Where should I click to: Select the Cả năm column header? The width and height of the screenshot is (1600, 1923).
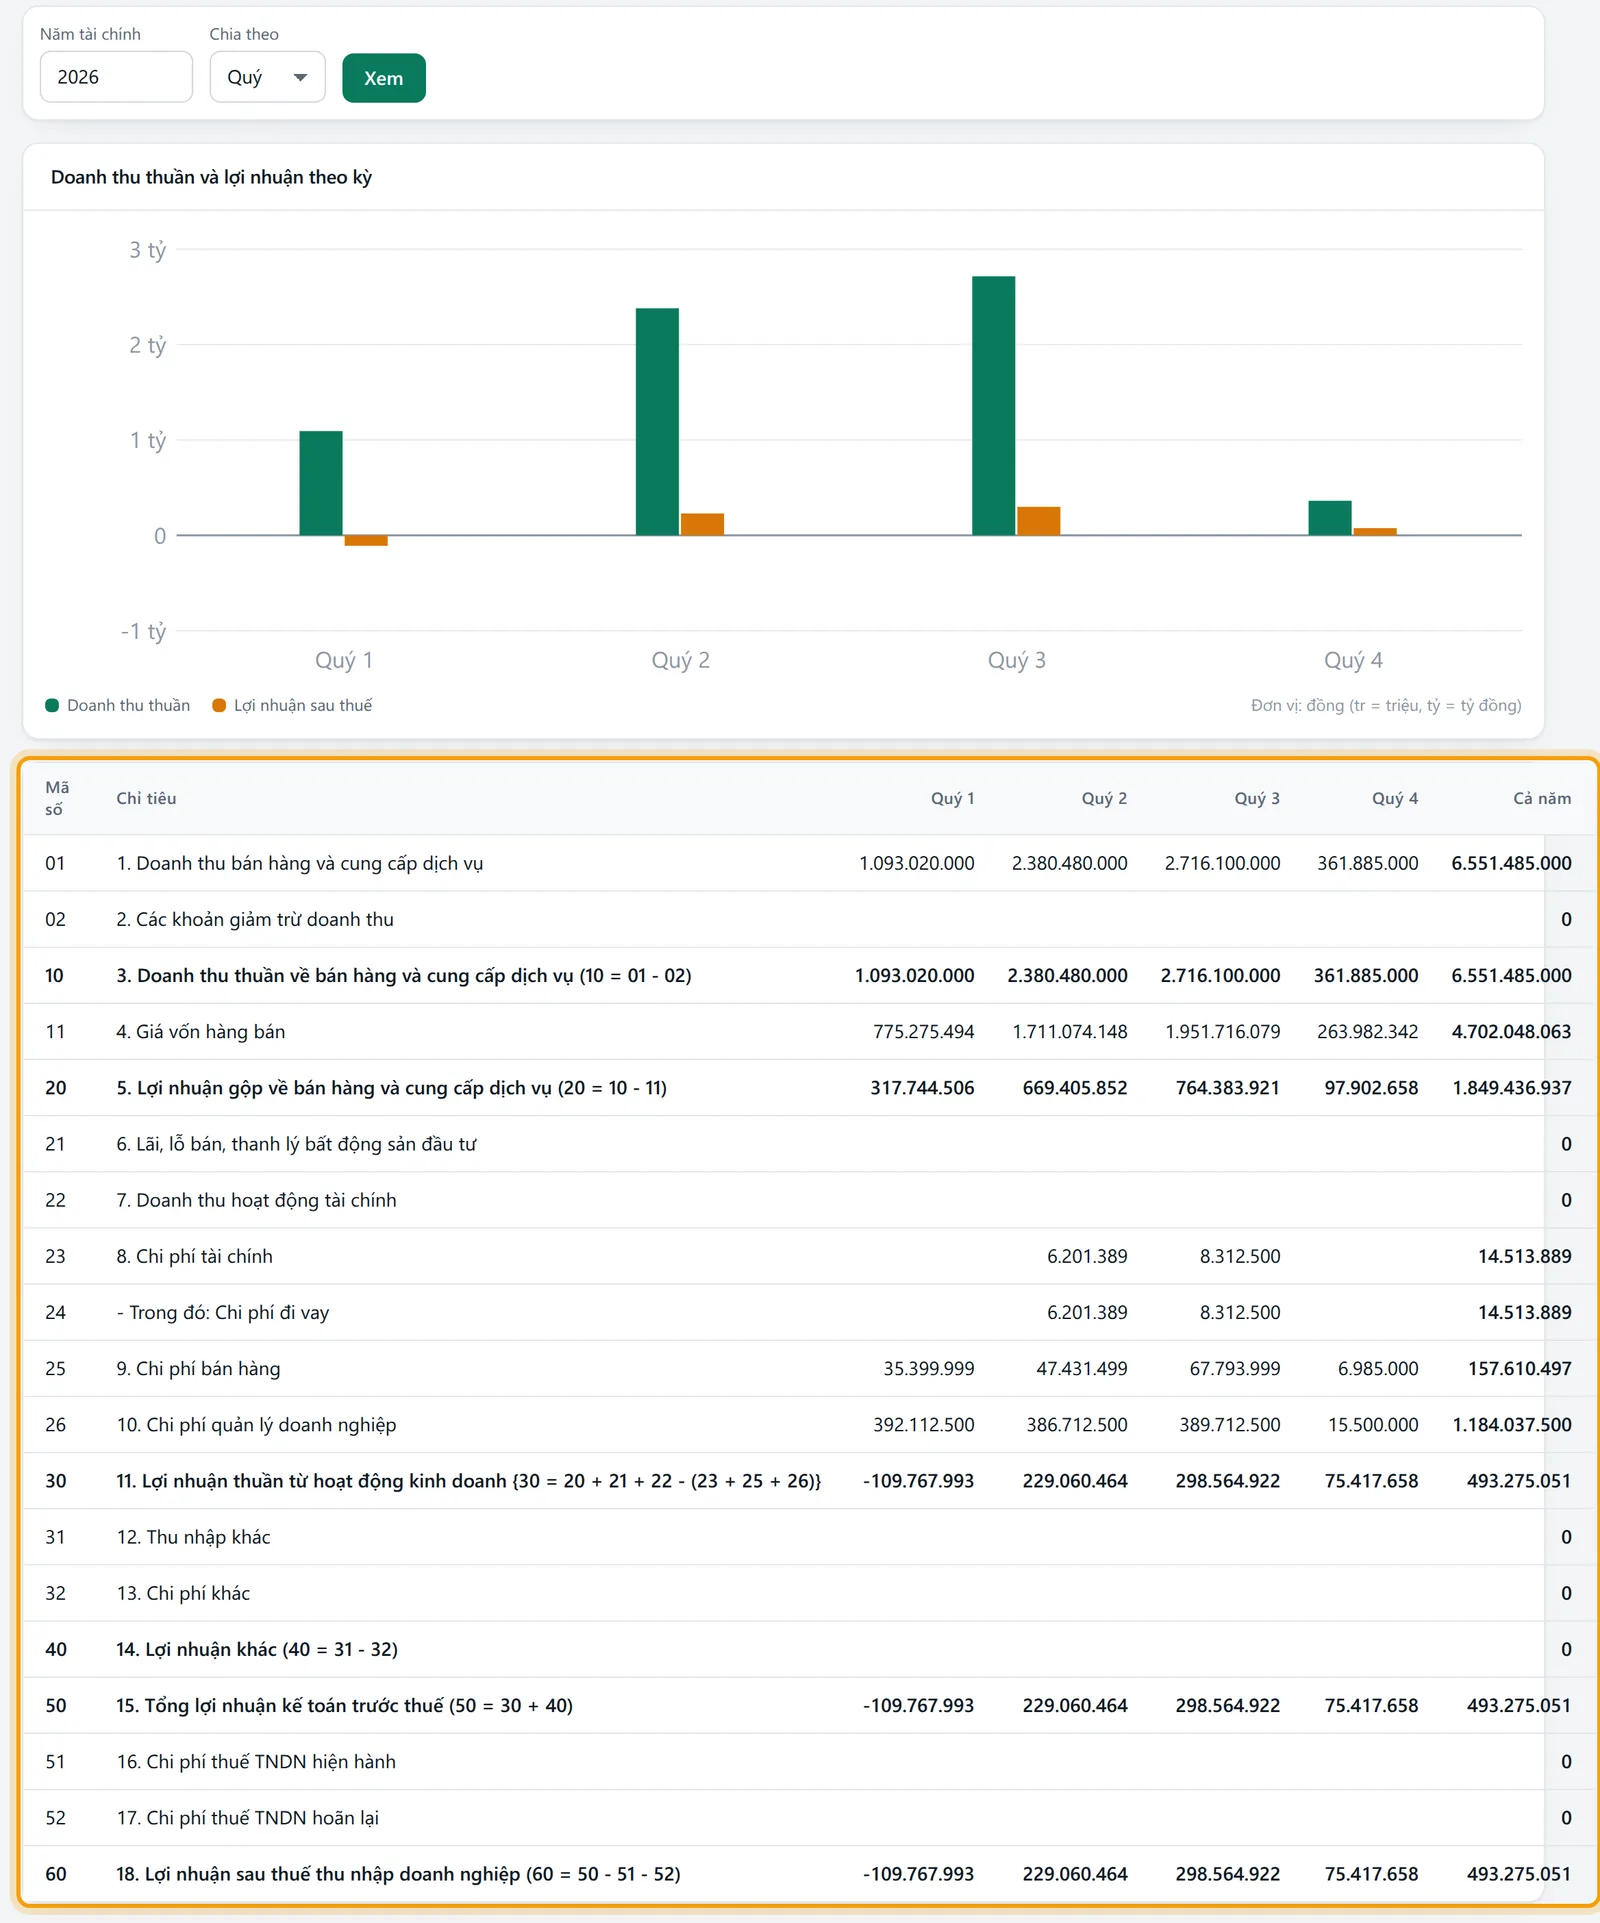coord(1542,798)
